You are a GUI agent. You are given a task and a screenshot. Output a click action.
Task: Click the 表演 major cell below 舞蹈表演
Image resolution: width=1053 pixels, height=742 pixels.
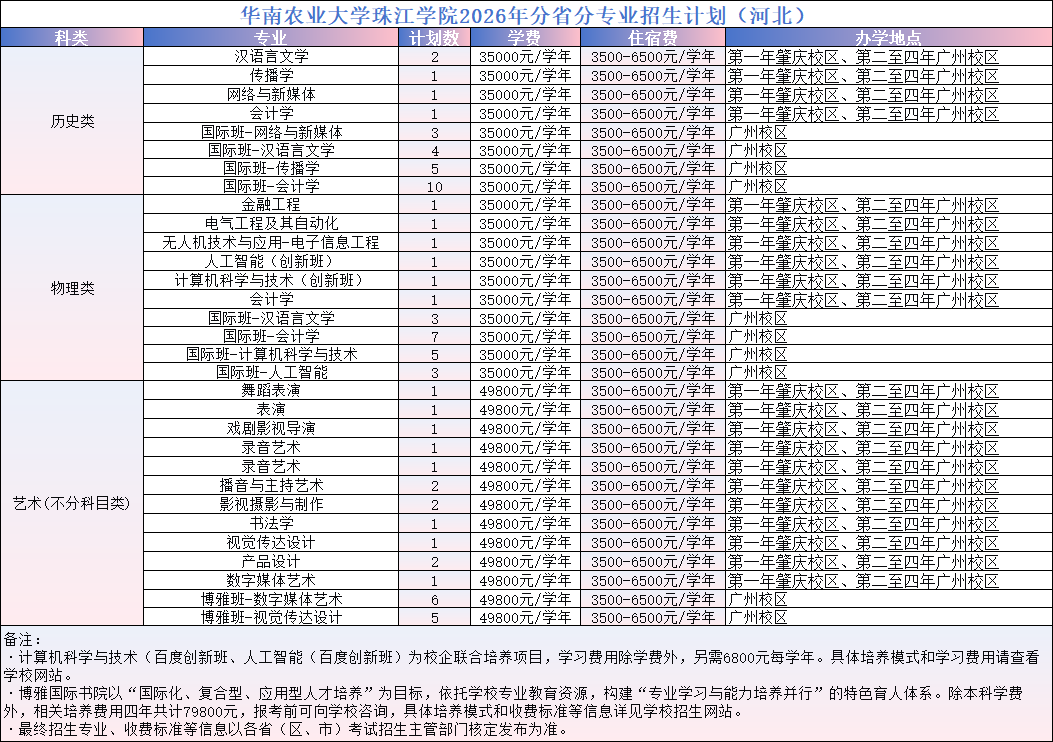point(271,409)
